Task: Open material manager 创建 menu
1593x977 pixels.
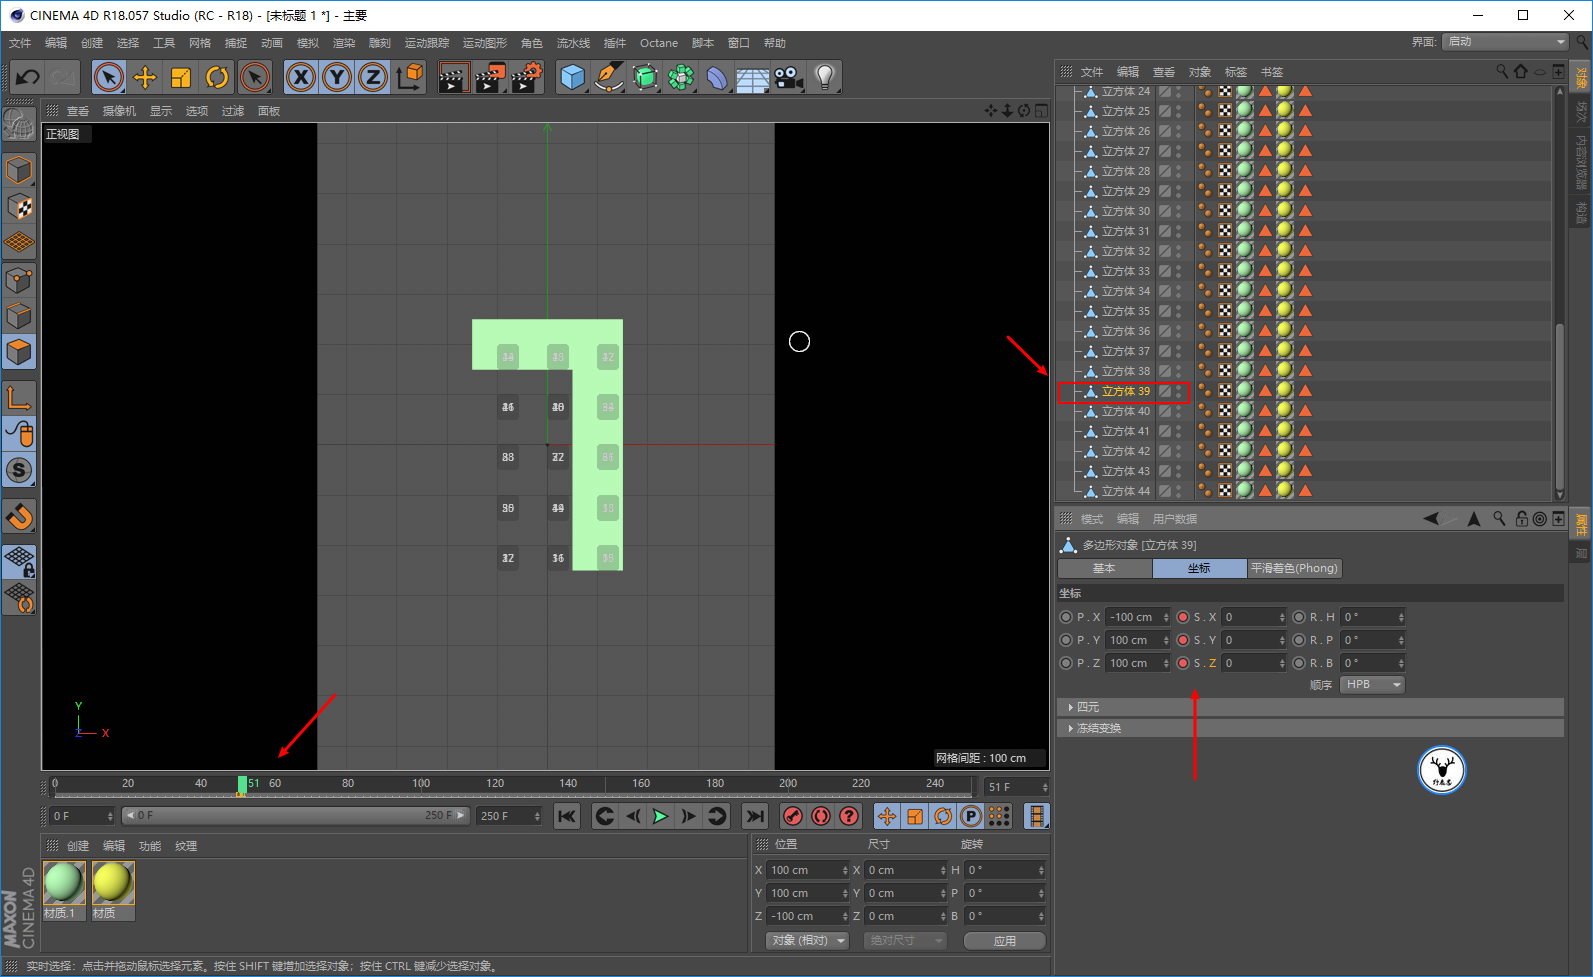Action: click(78, 846)
